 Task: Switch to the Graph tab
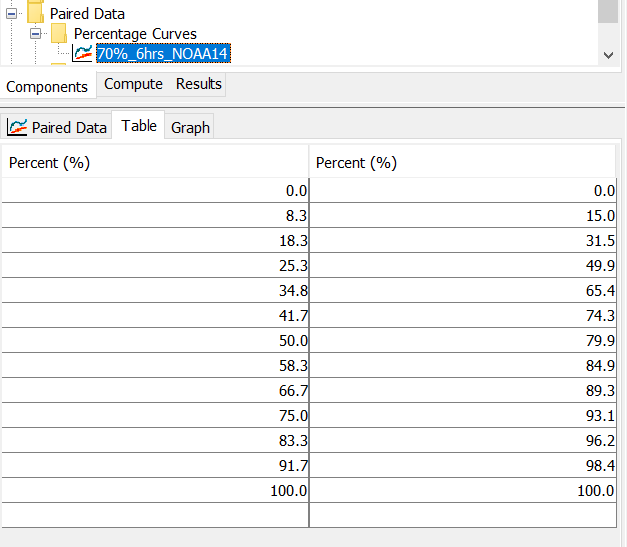point(190,128)
